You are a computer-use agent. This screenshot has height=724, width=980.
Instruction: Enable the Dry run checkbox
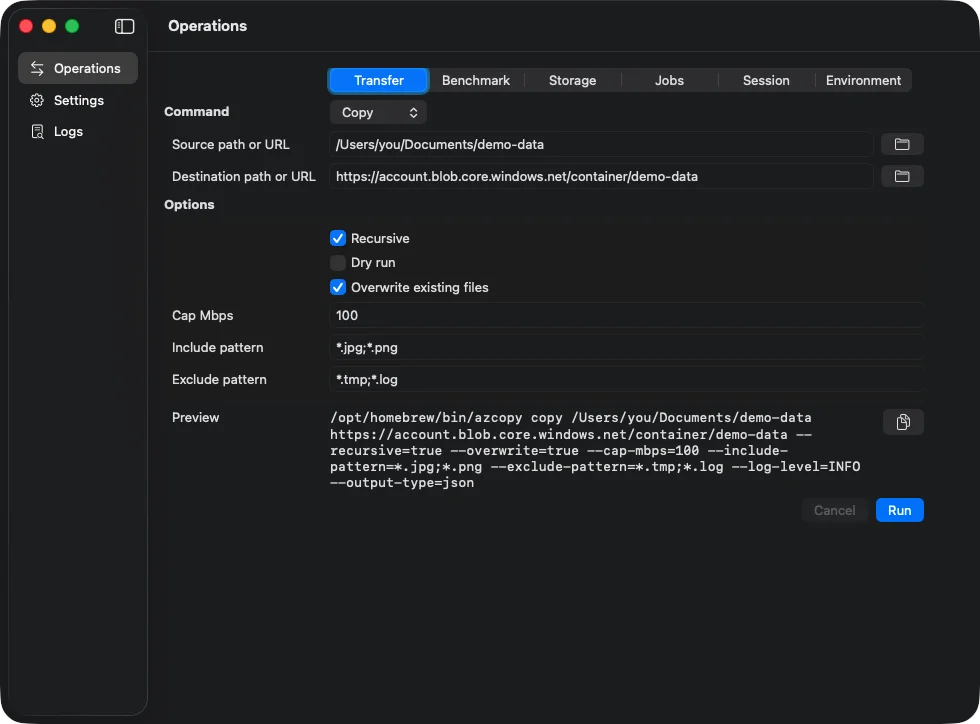tap(338, 263)
